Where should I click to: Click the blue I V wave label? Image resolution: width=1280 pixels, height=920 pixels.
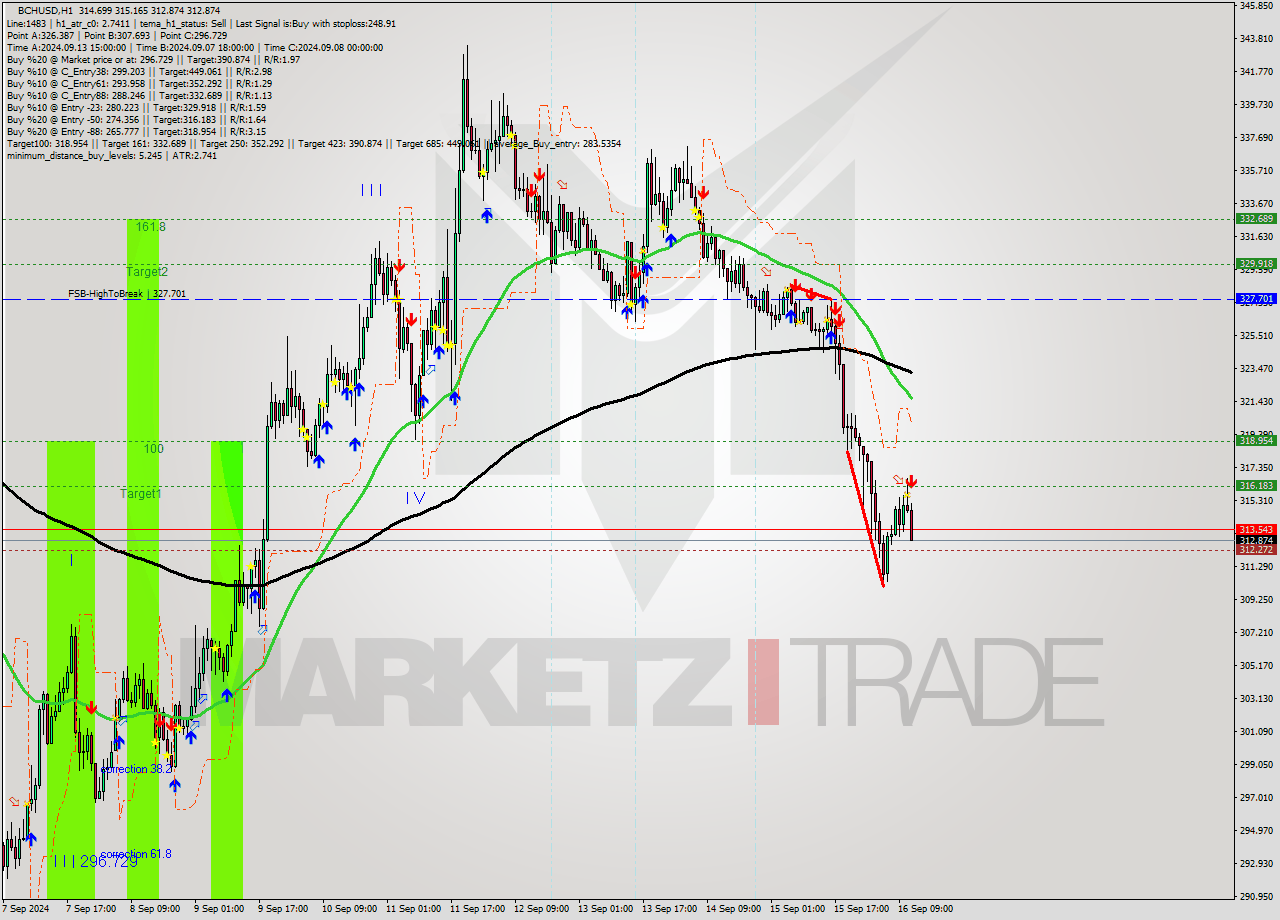[x=415, y=497]
